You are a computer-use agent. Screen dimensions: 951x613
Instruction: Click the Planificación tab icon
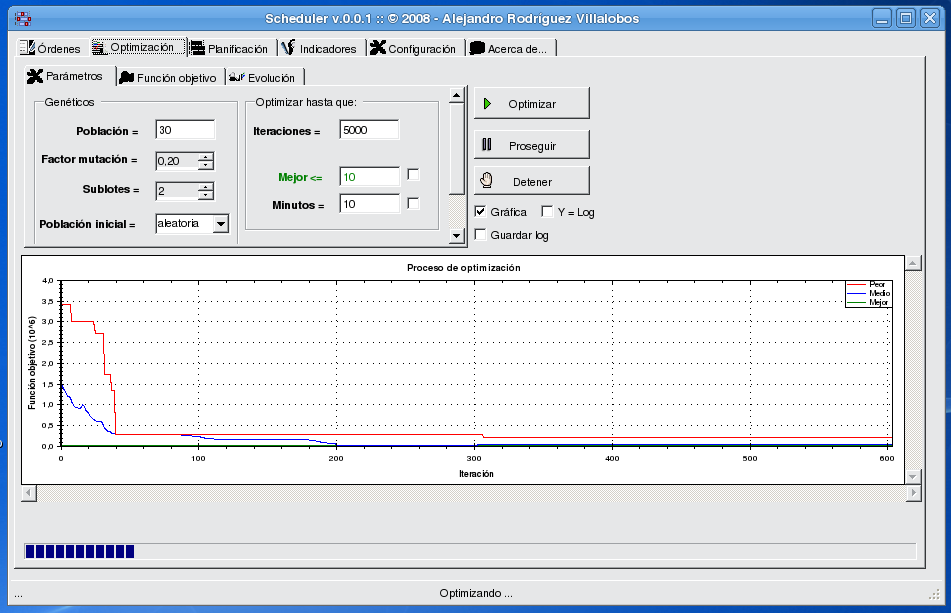click(x=197, y=48)
